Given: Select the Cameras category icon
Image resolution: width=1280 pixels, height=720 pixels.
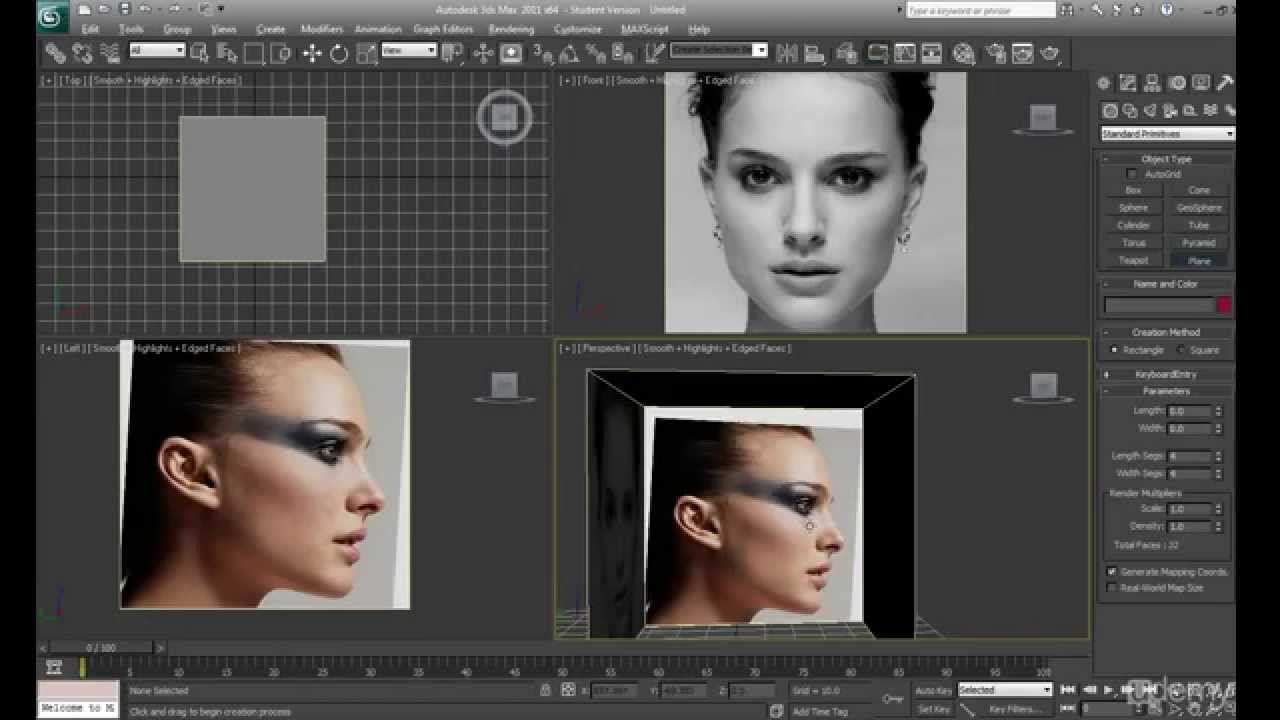Looking at the screenshot, I should point(1170,111).
